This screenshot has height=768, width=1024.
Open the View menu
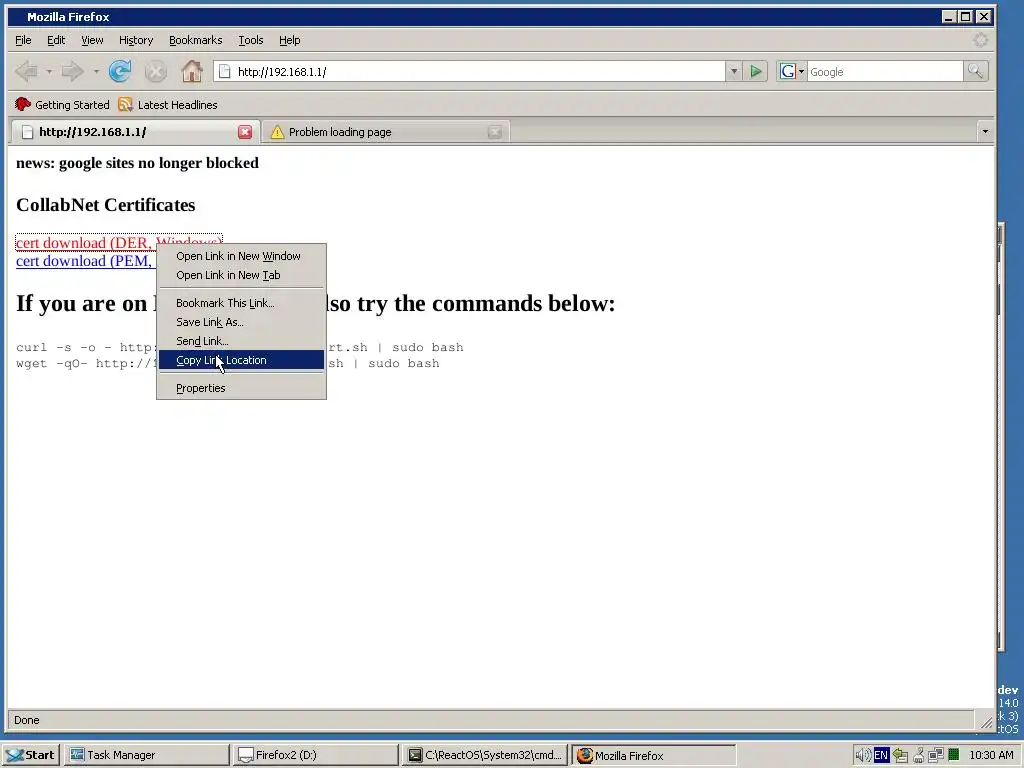tap(92, 40)
